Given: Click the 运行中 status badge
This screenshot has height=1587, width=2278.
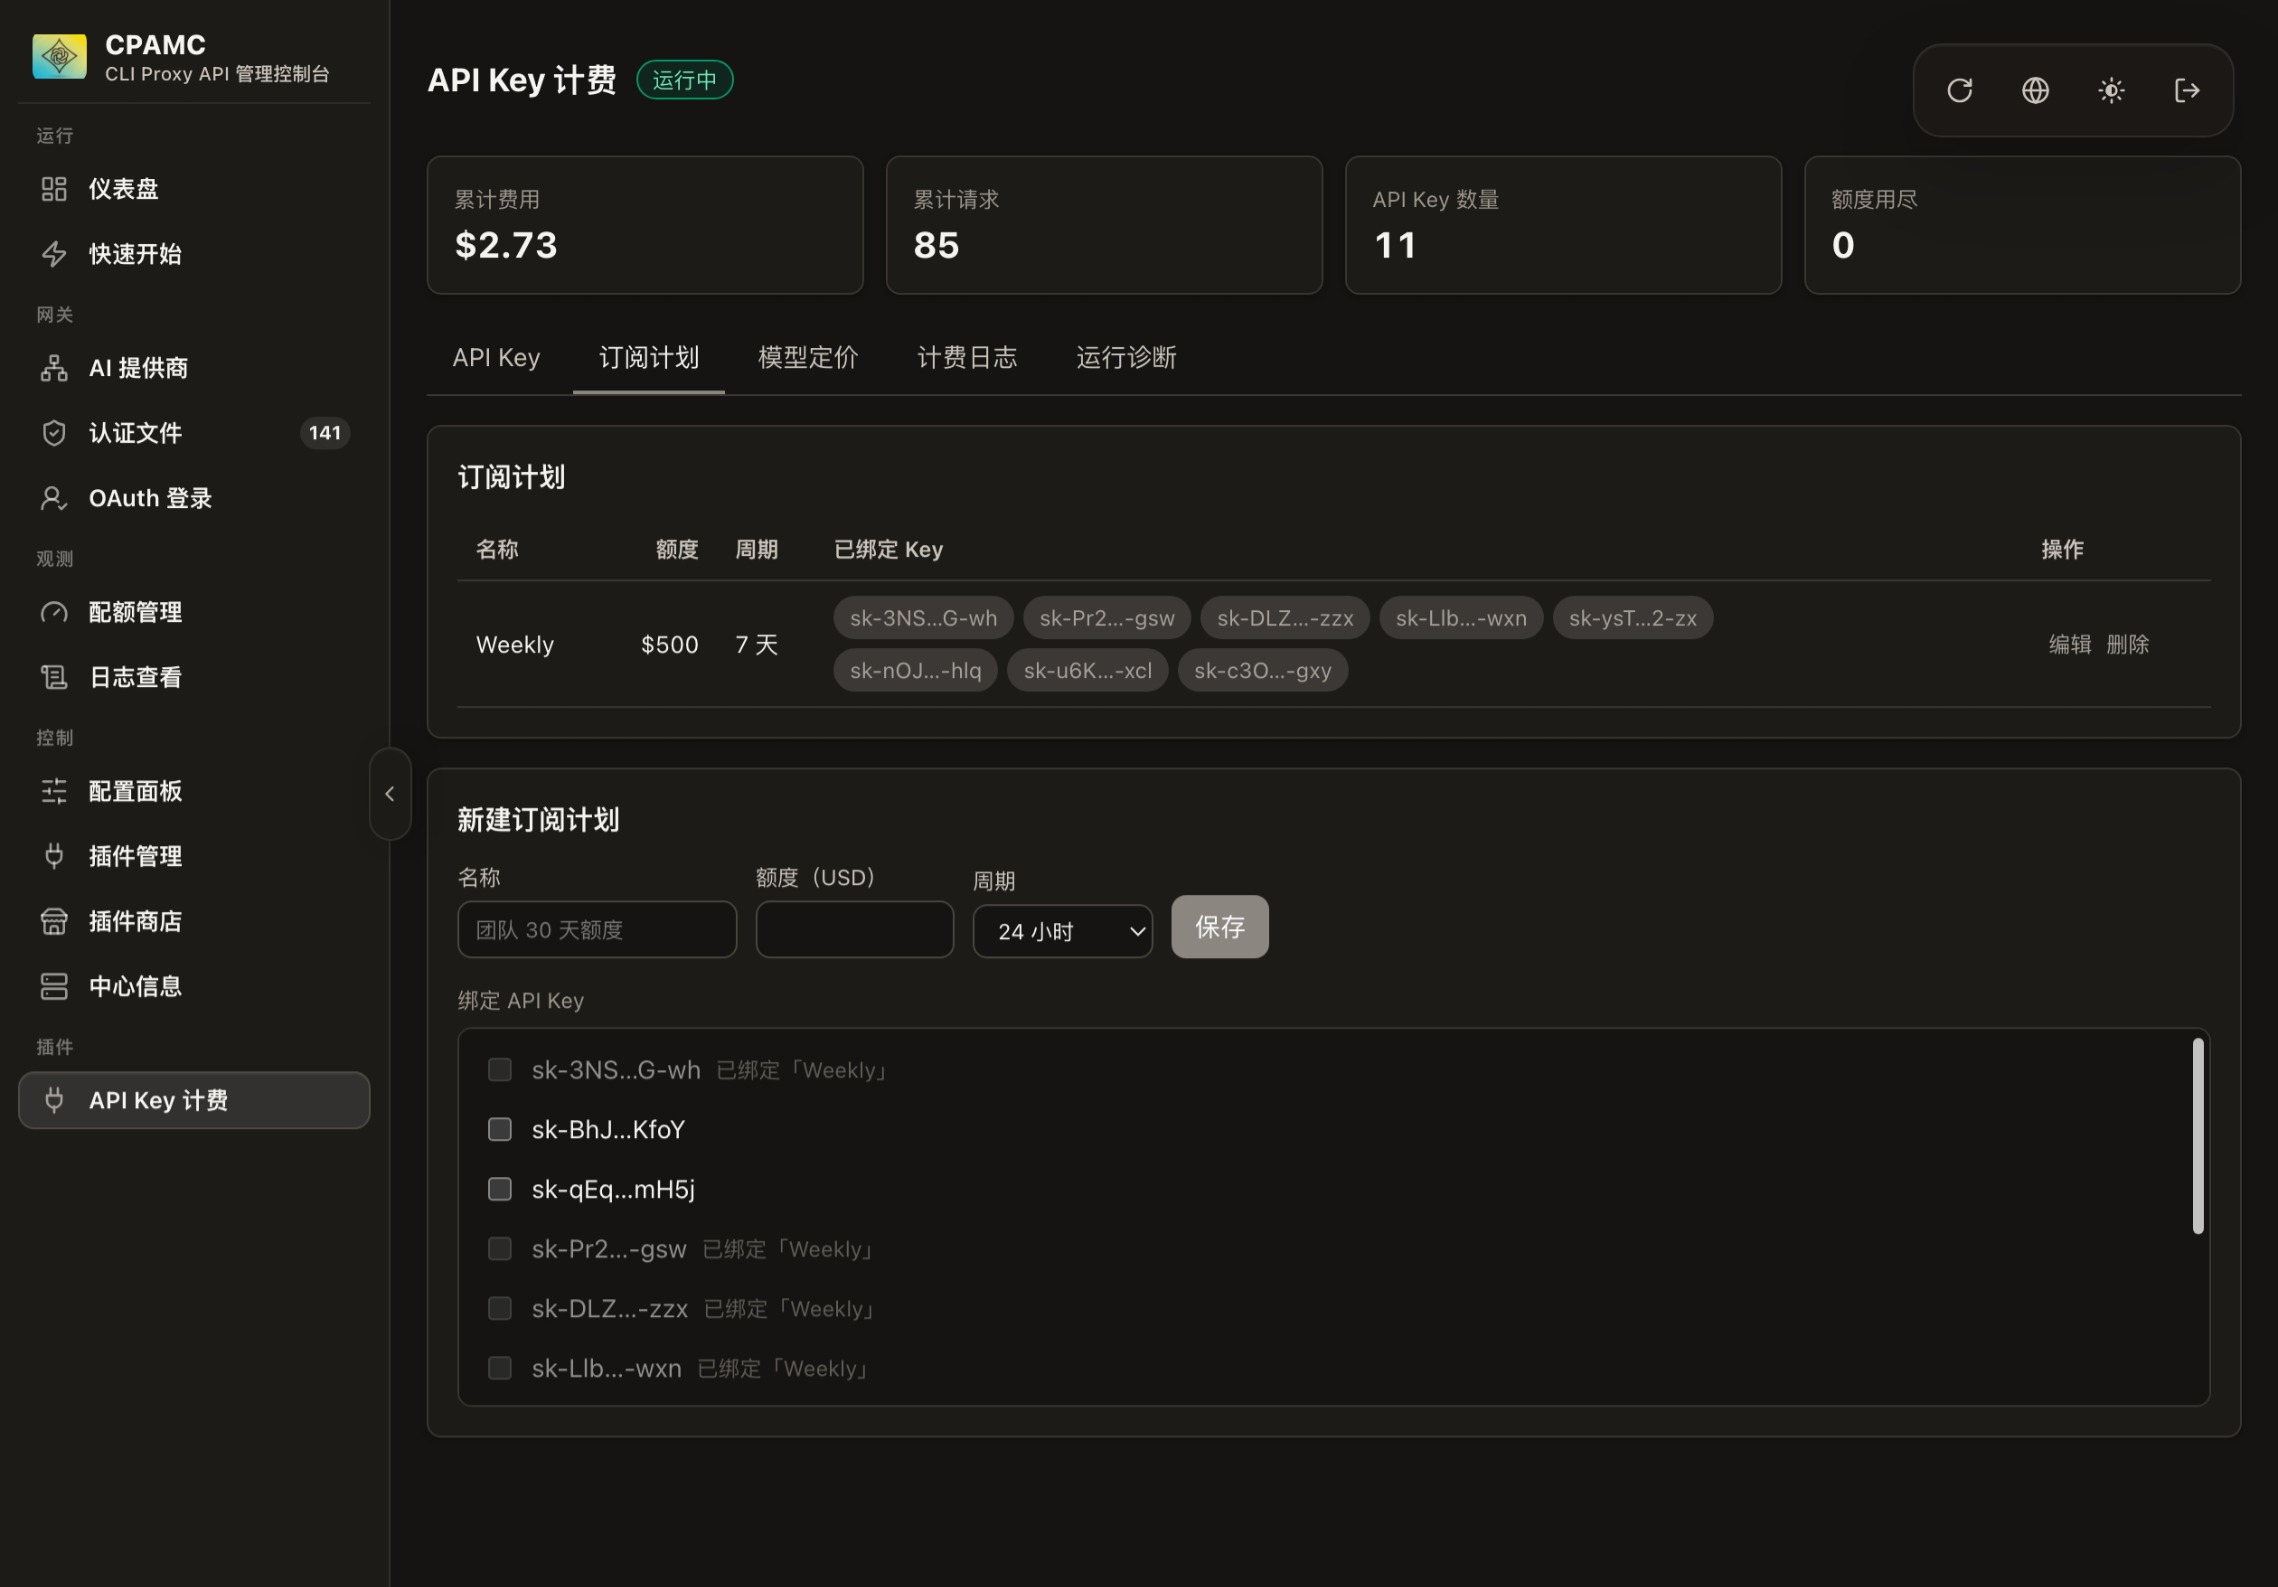Looking at the screenshot, I should (685, 80).
